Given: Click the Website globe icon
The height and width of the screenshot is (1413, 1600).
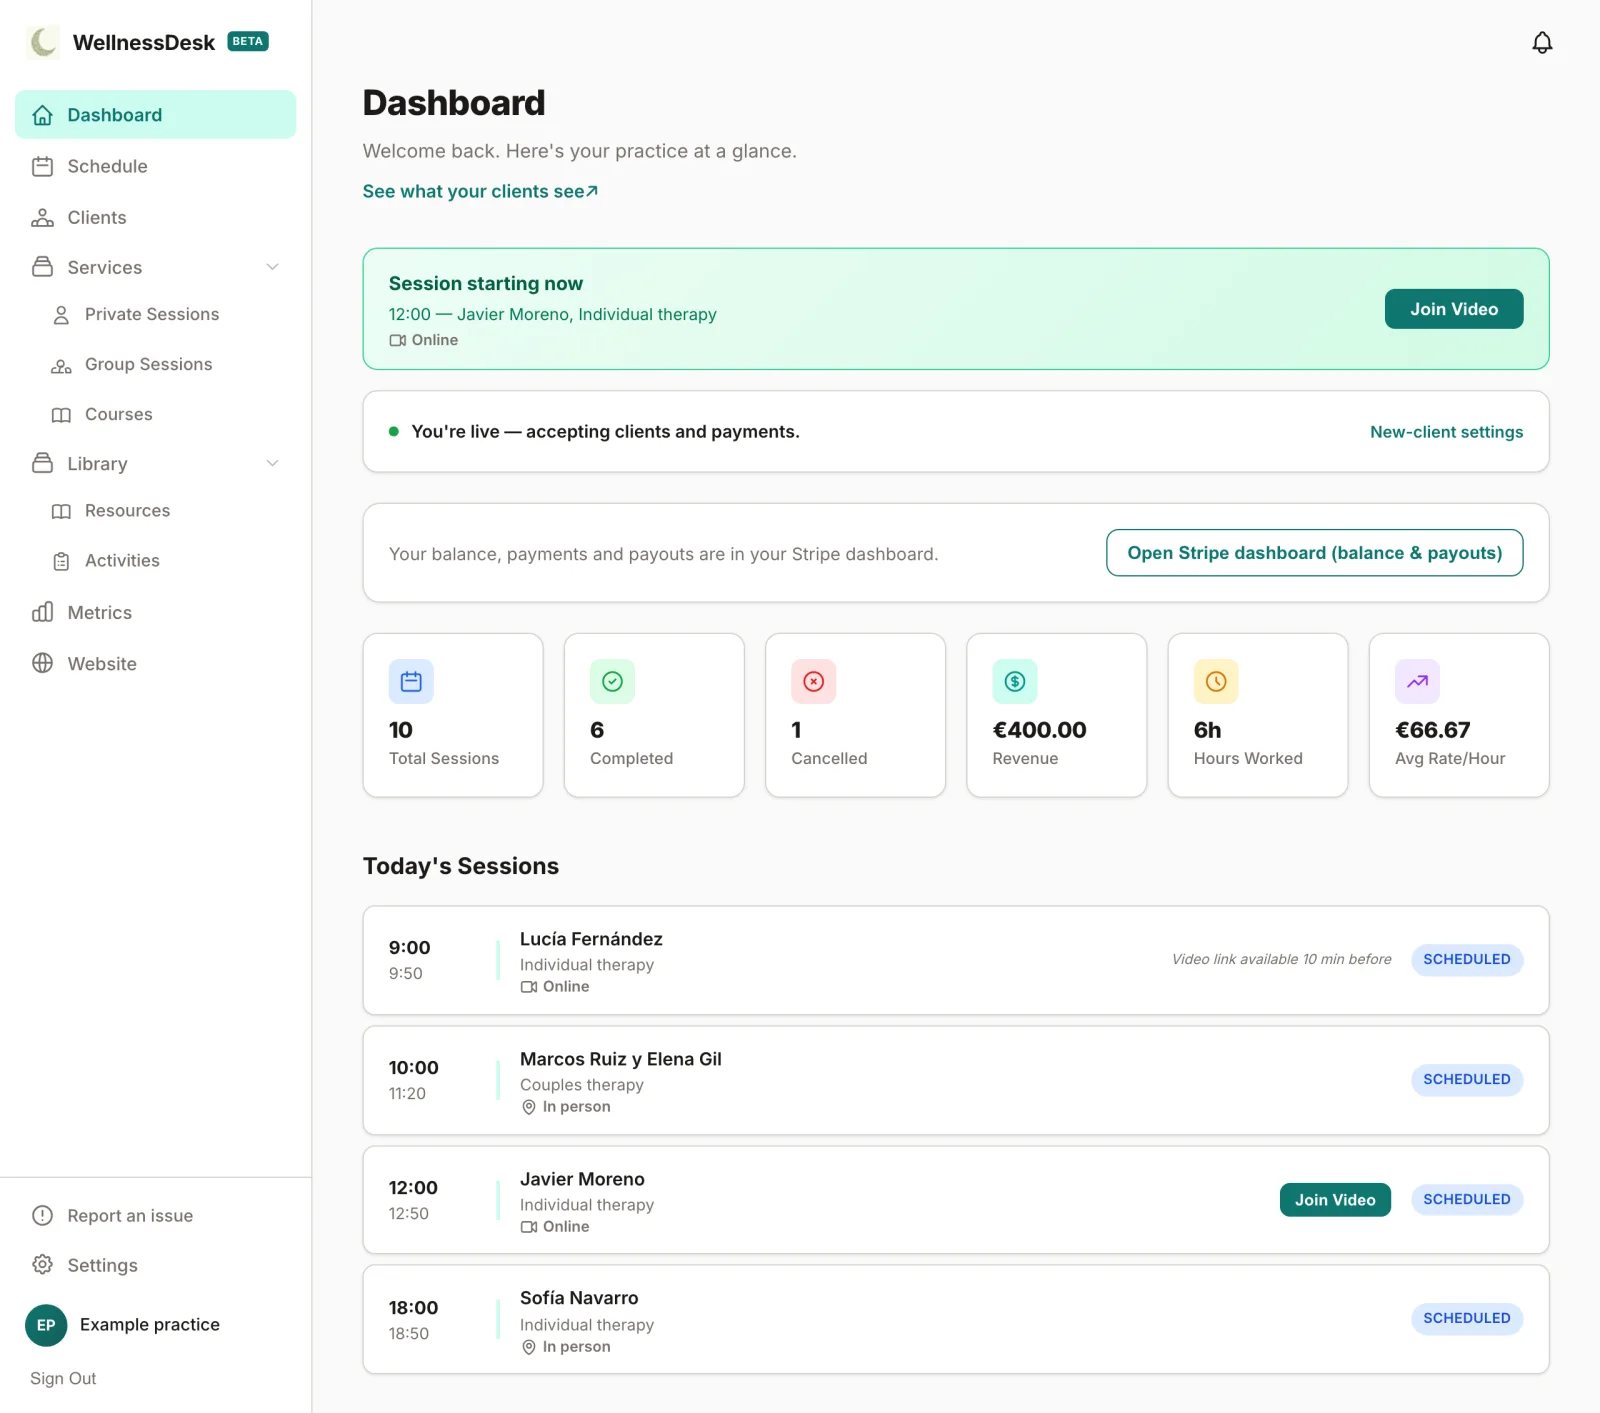Looking at the screenshot, I should coord(42,663).
